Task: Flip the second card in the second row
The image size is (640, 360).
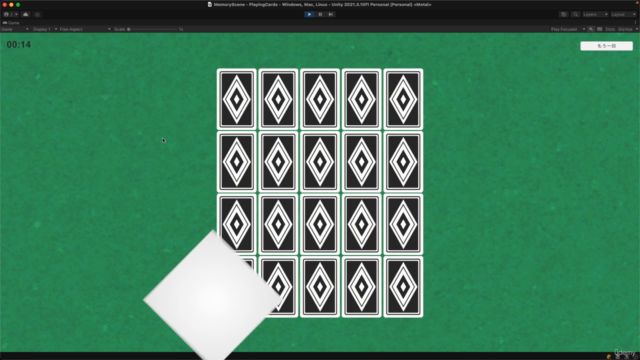Action: (278, 162)
